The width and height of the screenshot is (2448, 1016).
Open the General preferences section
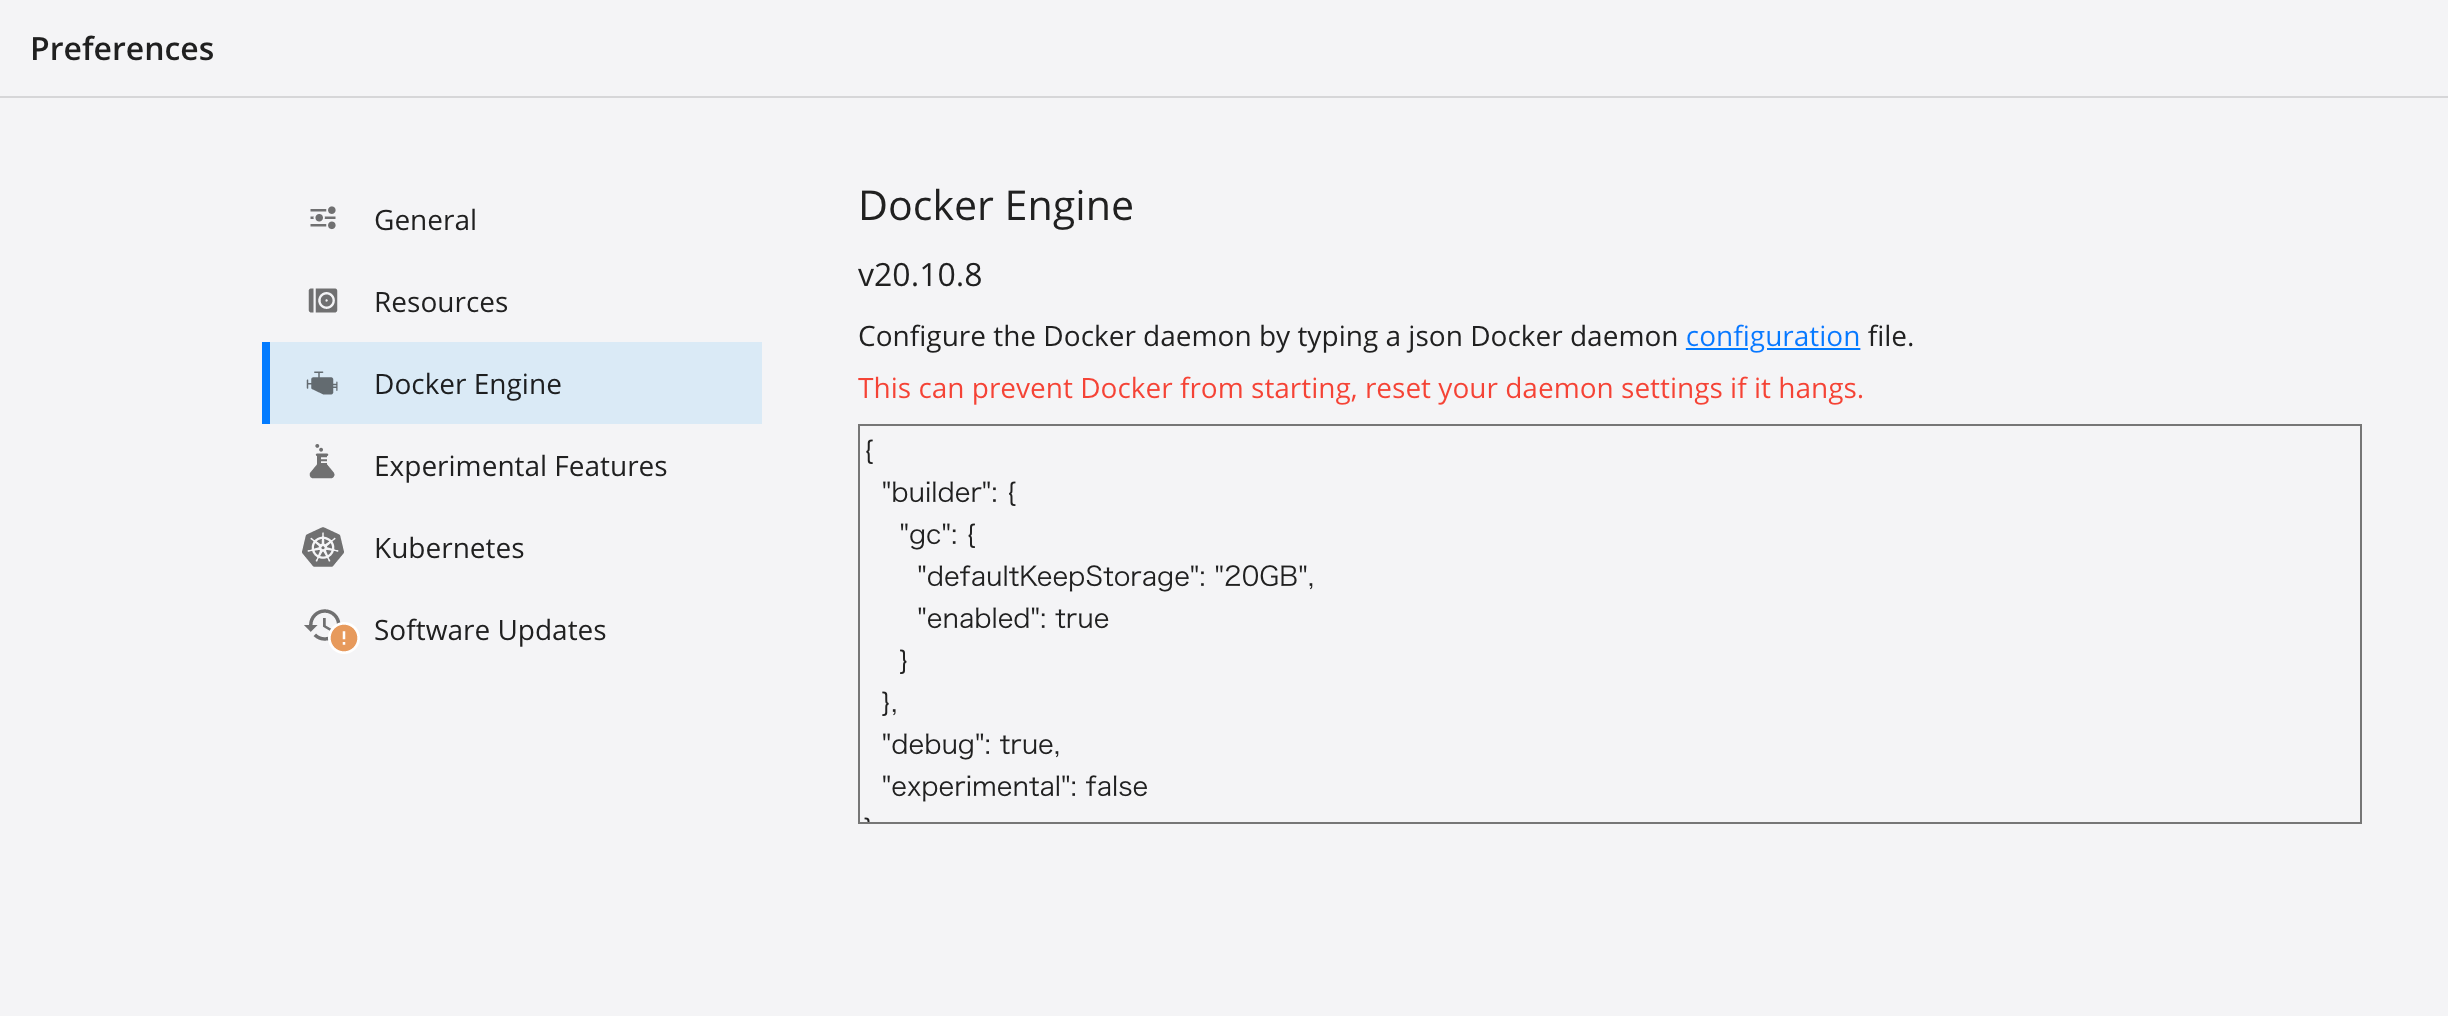(x=425, y=220)
